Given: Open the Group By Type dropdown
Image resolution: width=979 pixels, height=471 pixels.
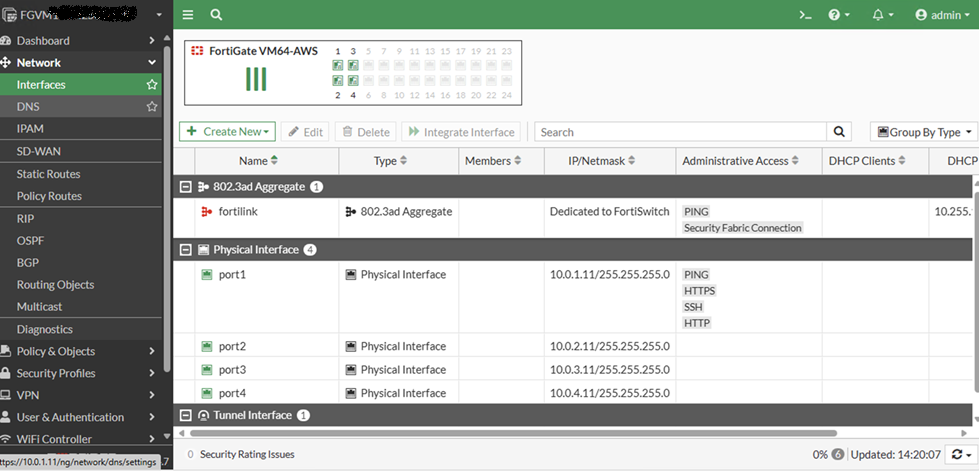Looking at the screenshot, I should [923, 132].
